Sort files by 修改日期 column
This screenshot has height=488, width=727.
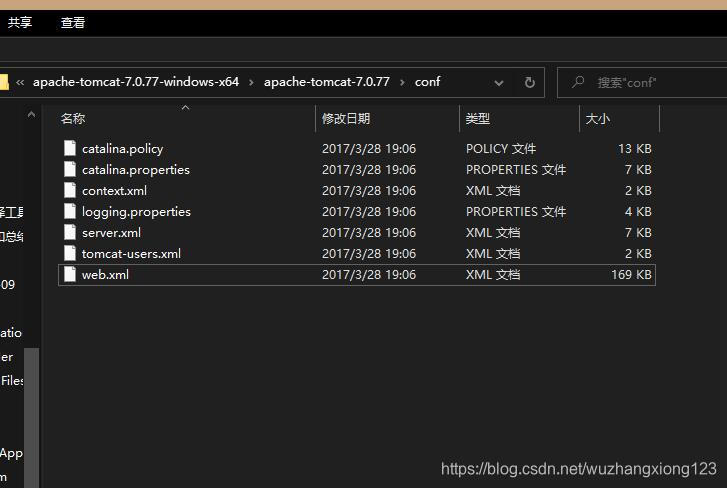(346, 119)
